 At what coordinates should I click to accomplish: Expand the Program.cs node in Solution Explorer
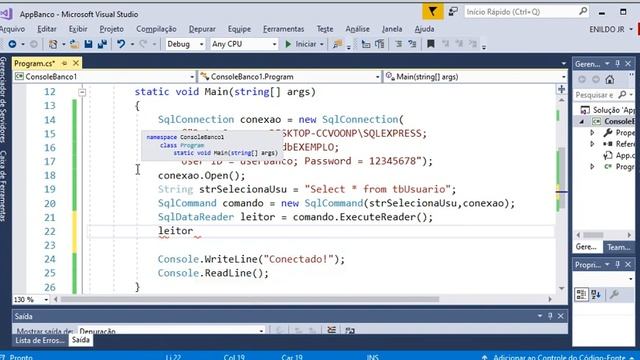[x=592, y=167]
